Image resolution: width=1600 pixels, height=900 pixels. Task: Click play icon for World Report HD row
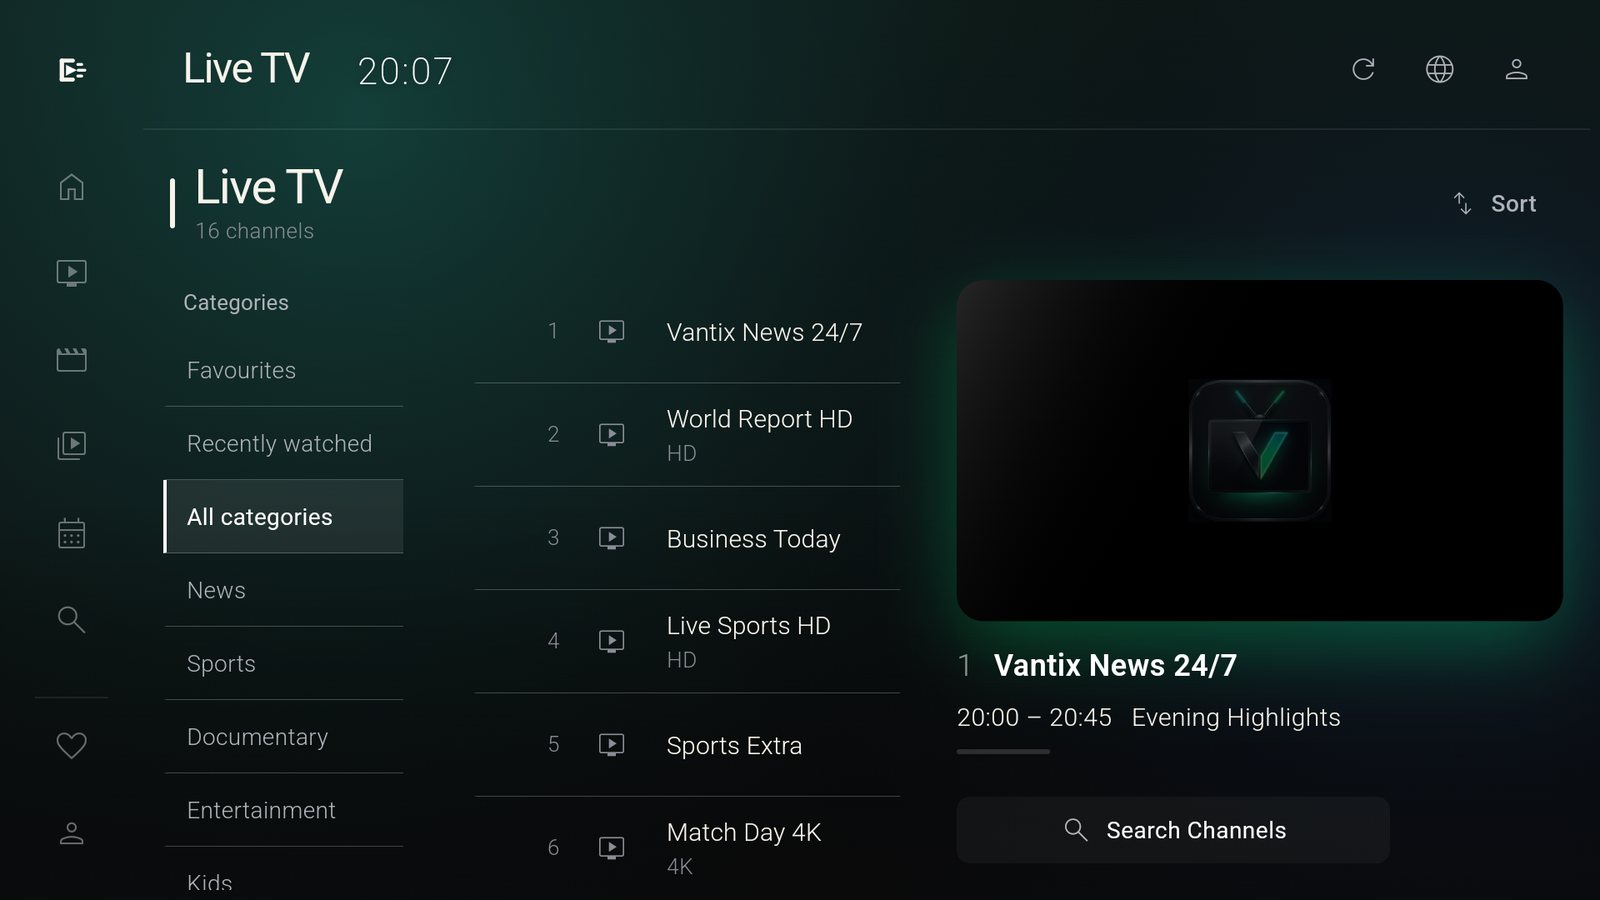pyautogui.click(x=611, y=434)
